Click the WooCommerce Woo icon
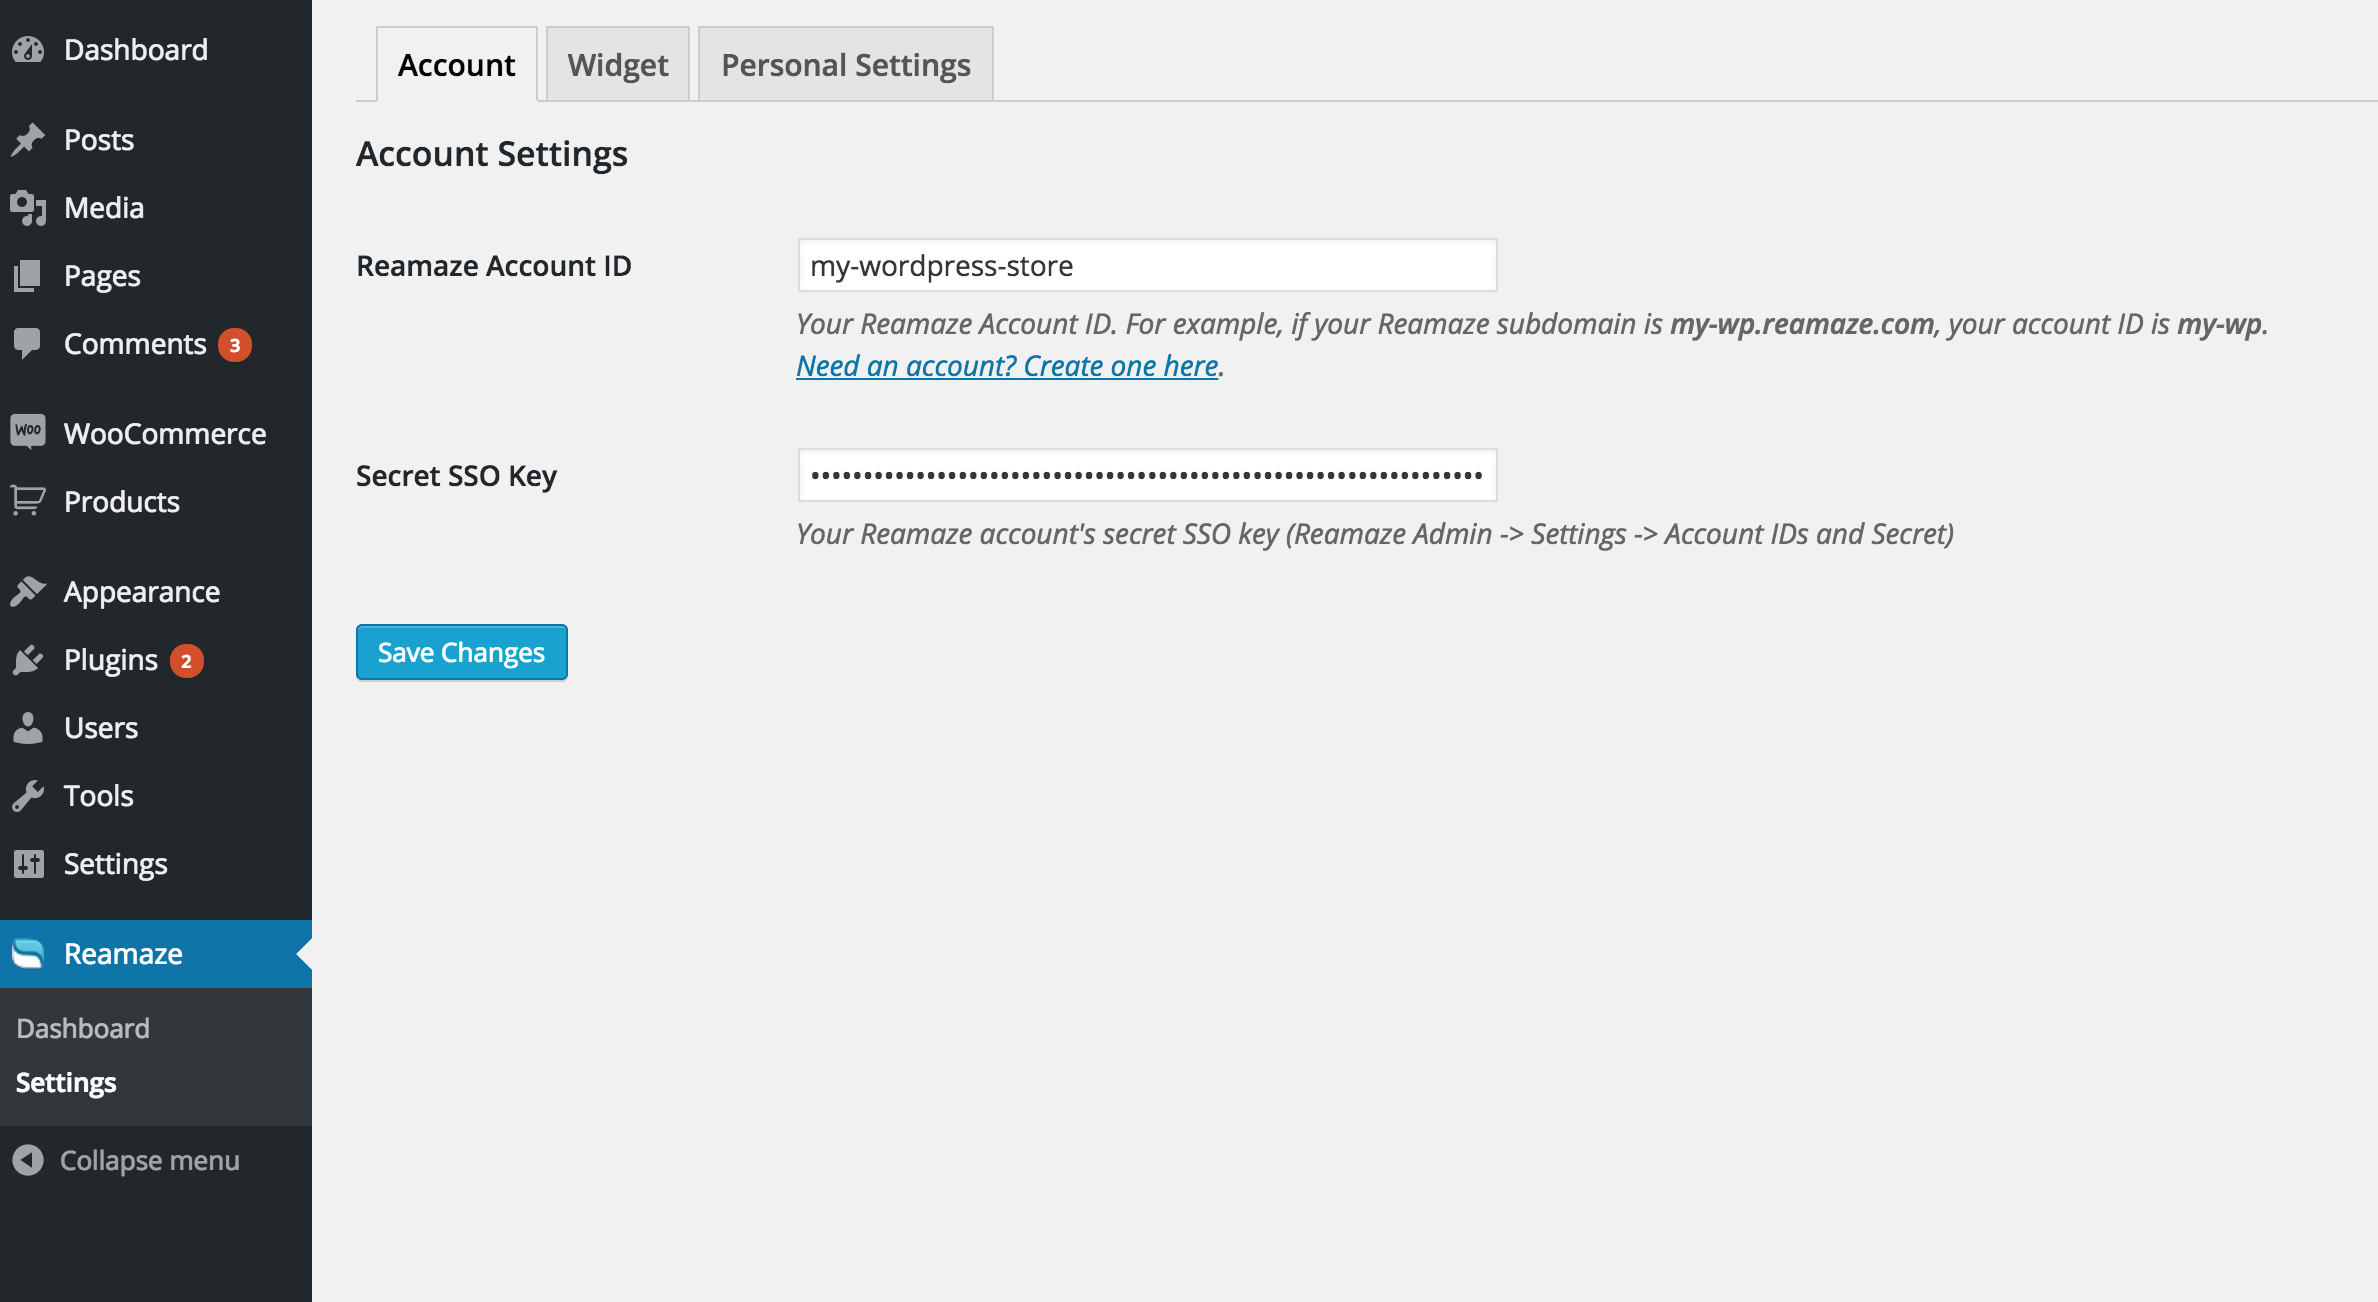Viewport: 2378px width, 1302px height. coord(28,431)
